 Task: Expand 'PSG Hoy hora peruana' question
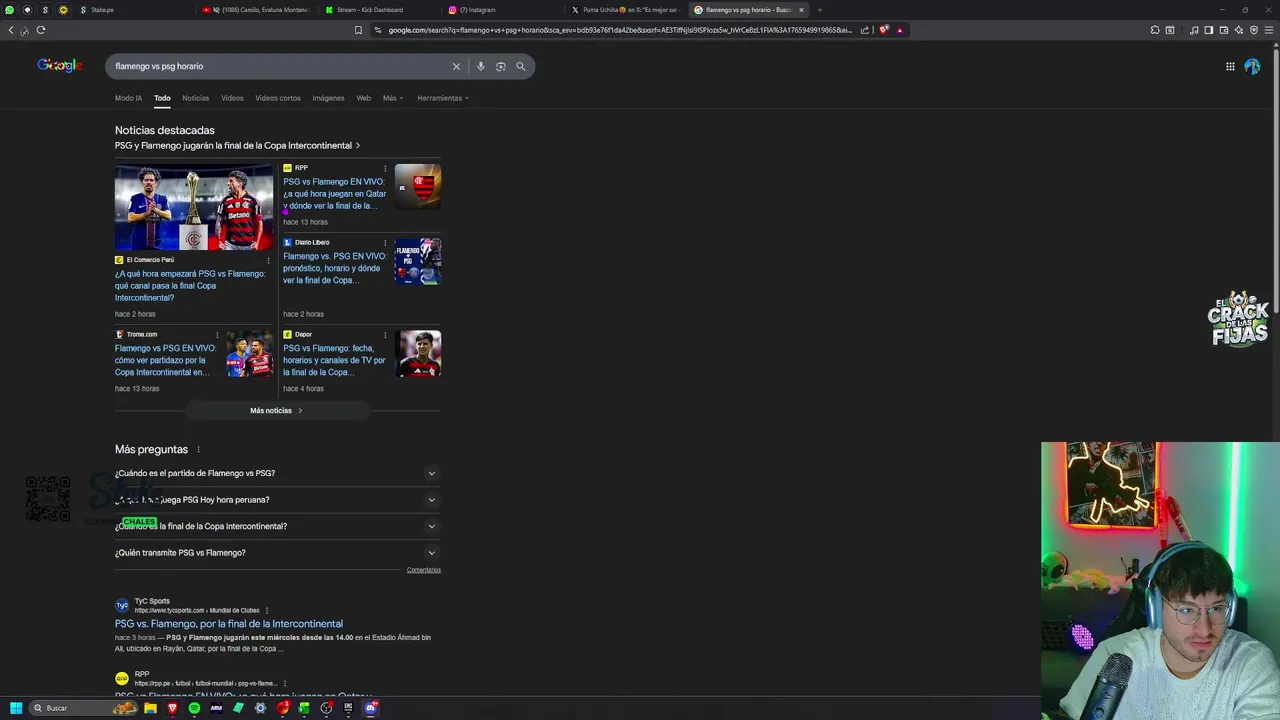278,500
